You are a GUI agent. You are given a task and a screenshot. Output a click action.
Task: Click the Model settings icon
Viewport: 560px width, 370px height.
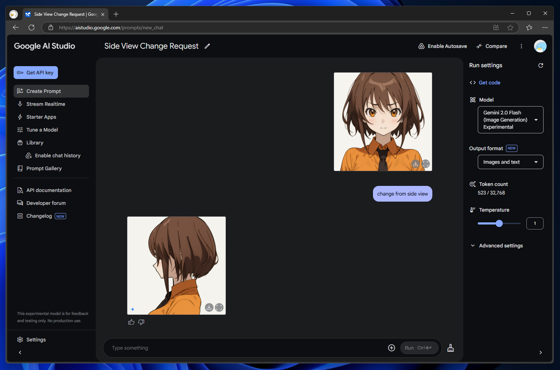472,100
